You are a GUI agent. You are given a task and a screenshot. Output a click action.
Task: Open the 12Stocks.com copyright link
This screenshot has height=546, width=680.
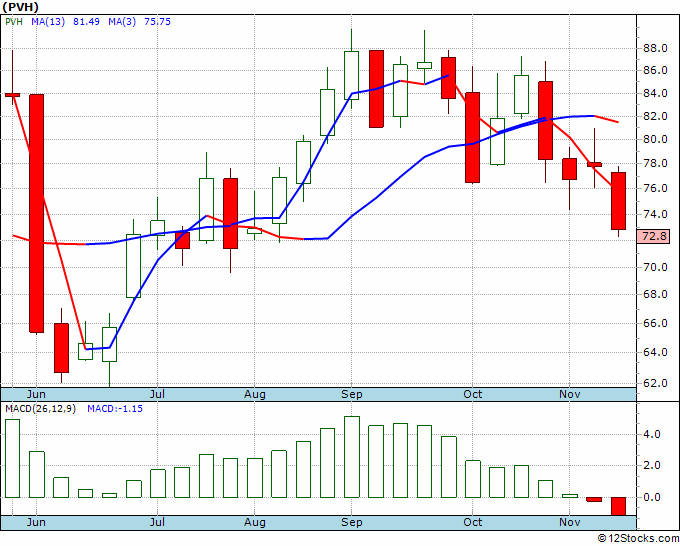pos(638,539)
